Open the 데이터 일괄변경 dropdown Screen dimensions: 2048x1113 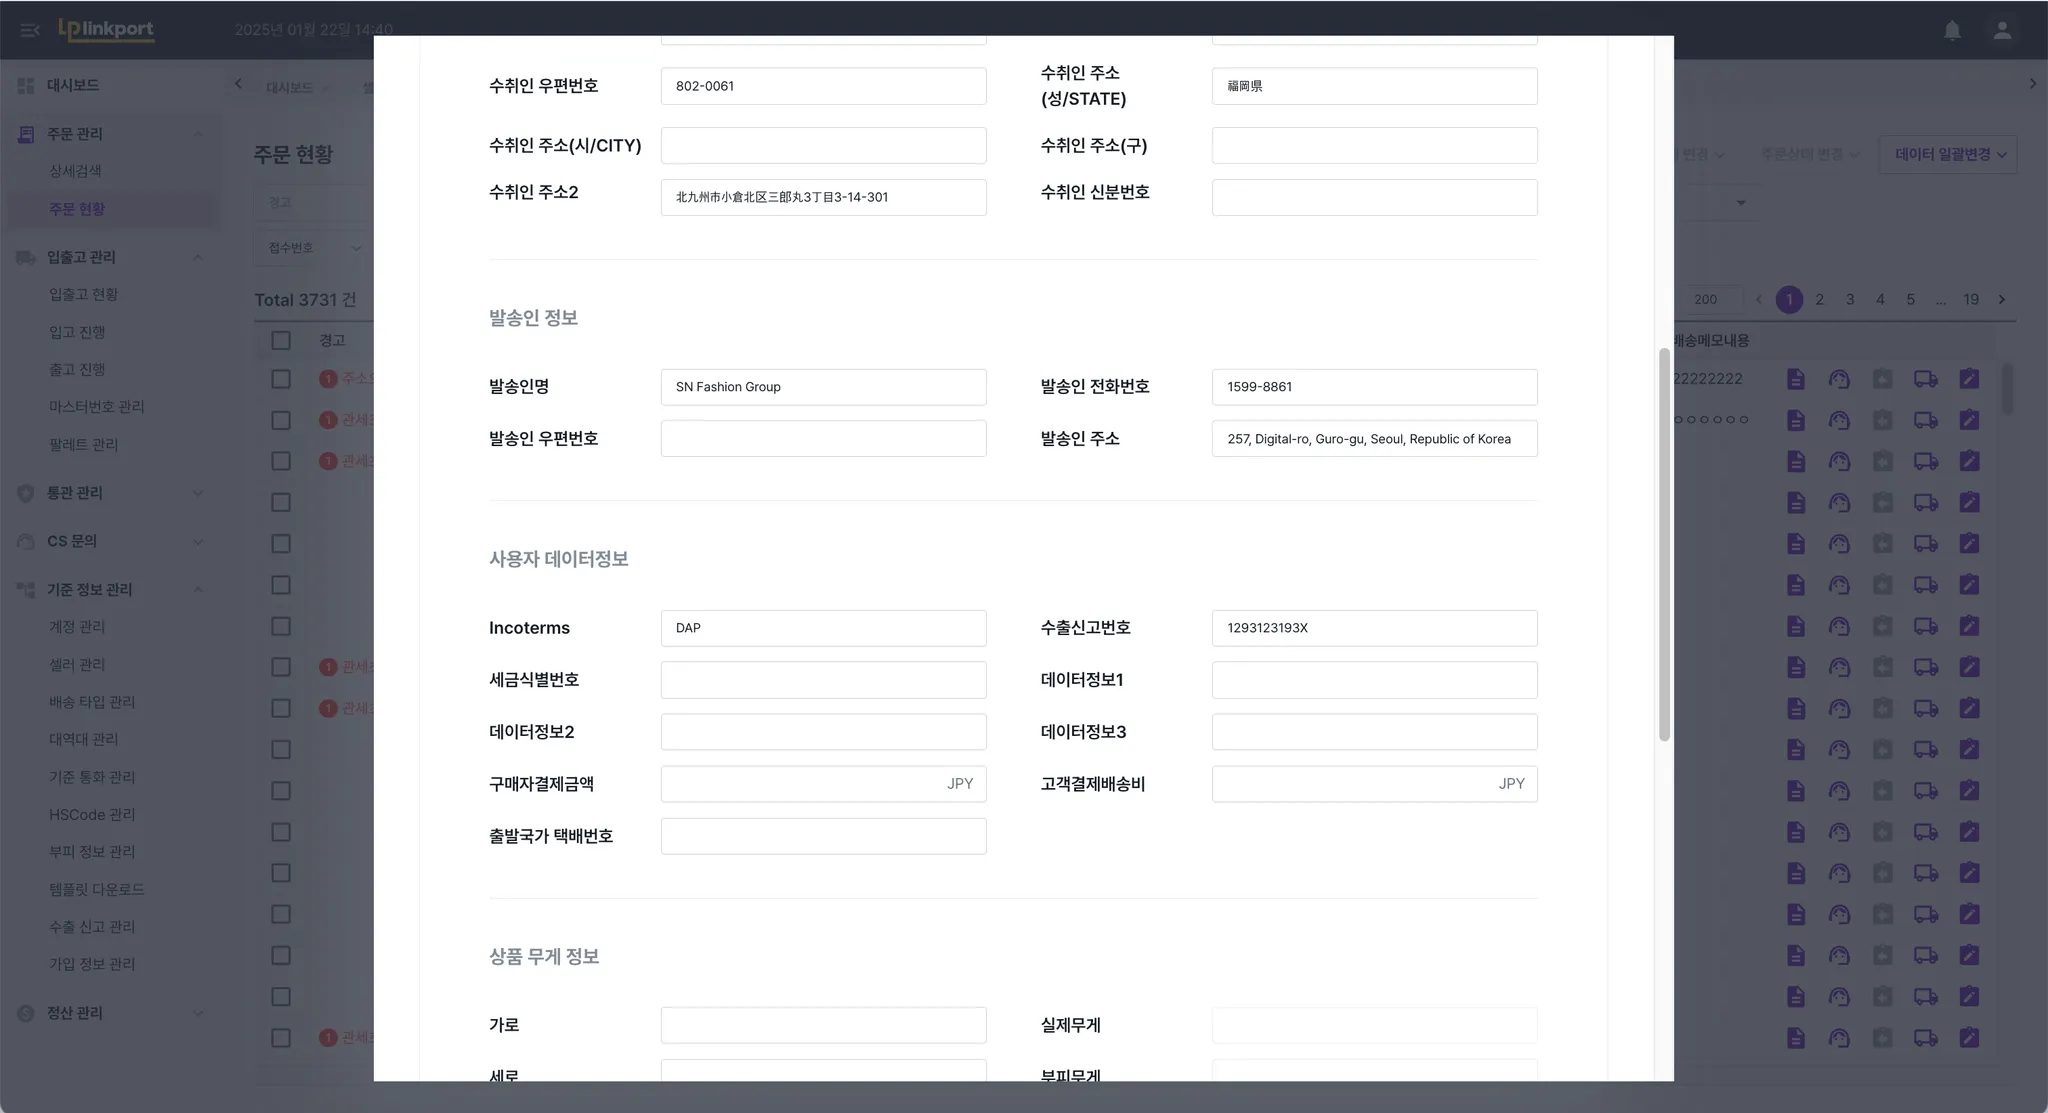click(x=1948, y=155)
